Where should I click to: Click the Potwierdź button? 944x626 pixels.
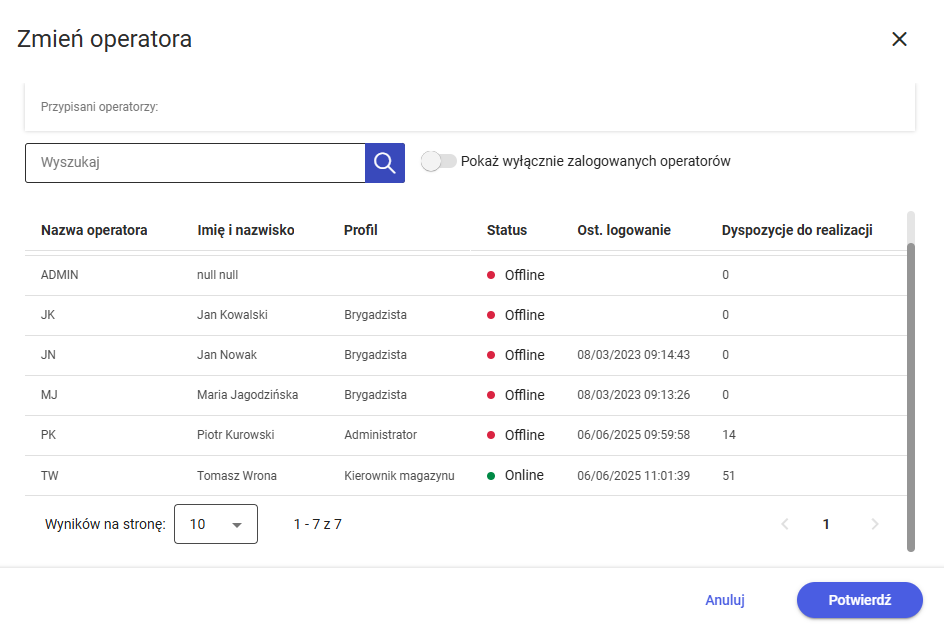coord(859,600)
